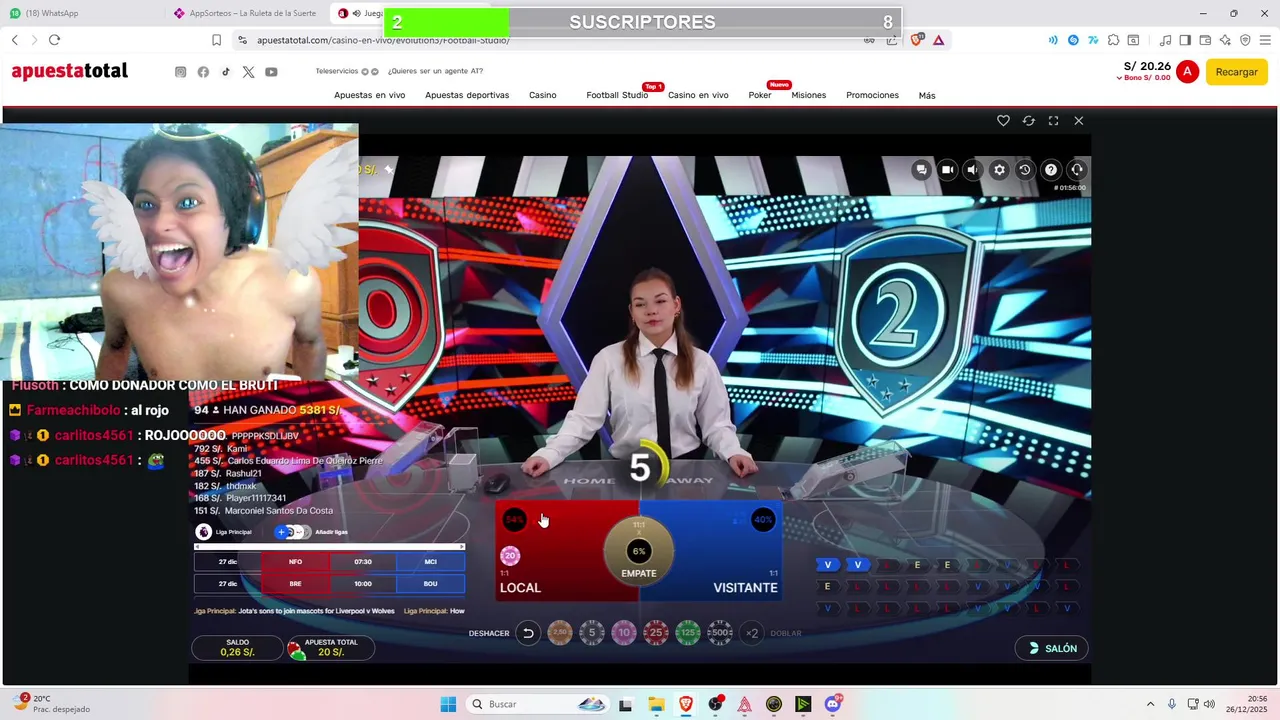Screen dimensions: 1280x720
Task: Close the game frame with X
Action: click(1078, 120)
